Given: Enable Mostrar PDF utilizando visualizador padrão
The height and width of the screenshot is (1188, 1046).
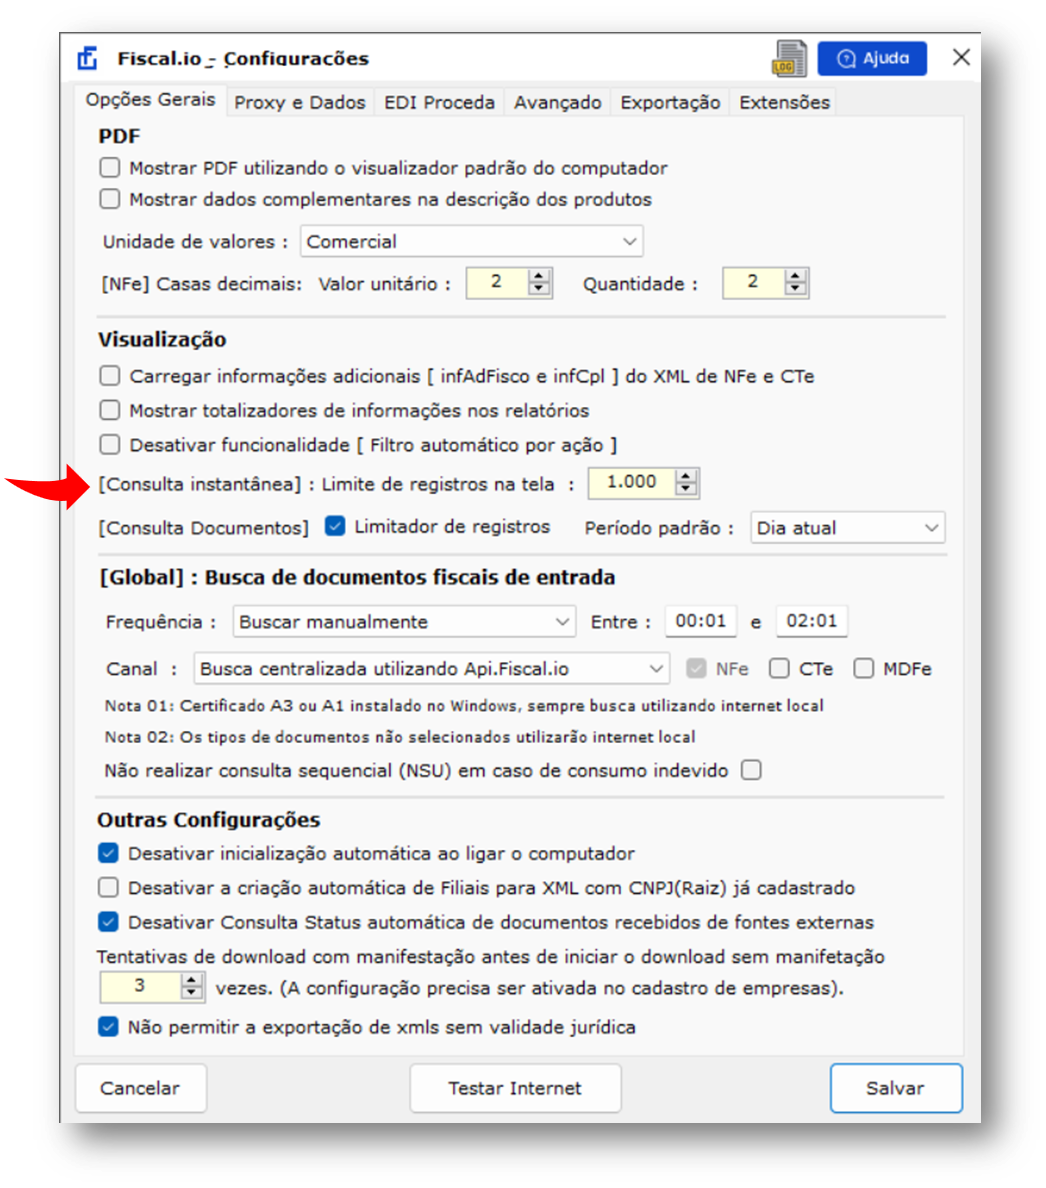Looking at the screenshot, I should (x=110, y=167).
